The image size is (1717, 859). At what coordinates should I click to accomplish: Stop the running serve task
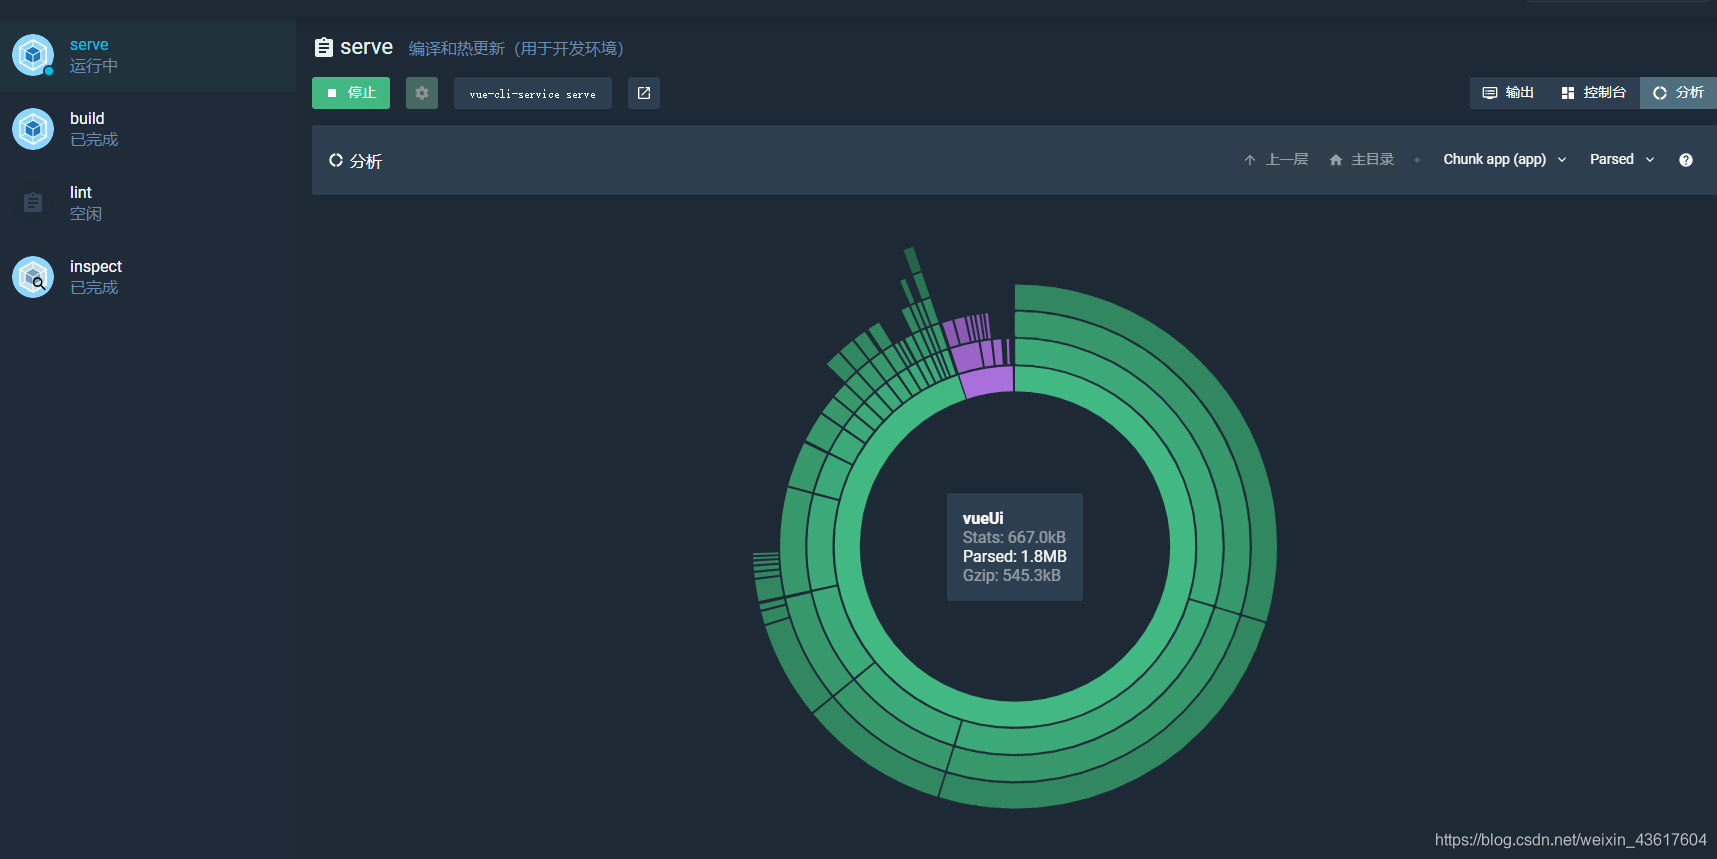351,93
